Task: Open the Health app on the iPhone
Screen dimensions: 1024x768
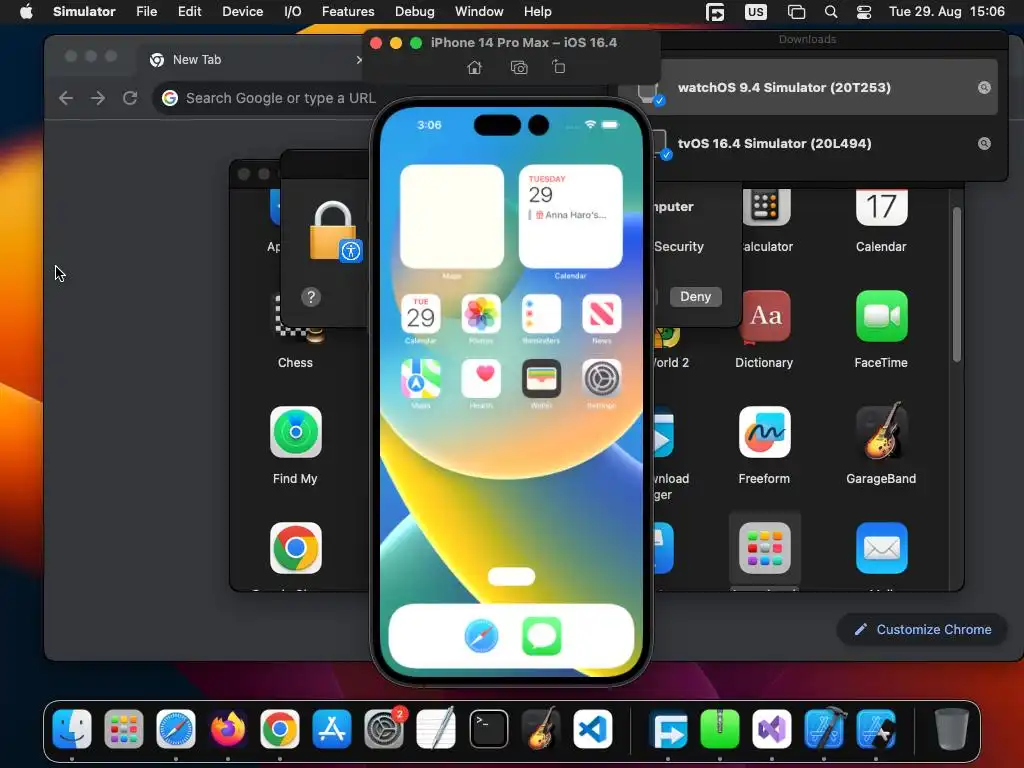Action: [x=481, y=379]
